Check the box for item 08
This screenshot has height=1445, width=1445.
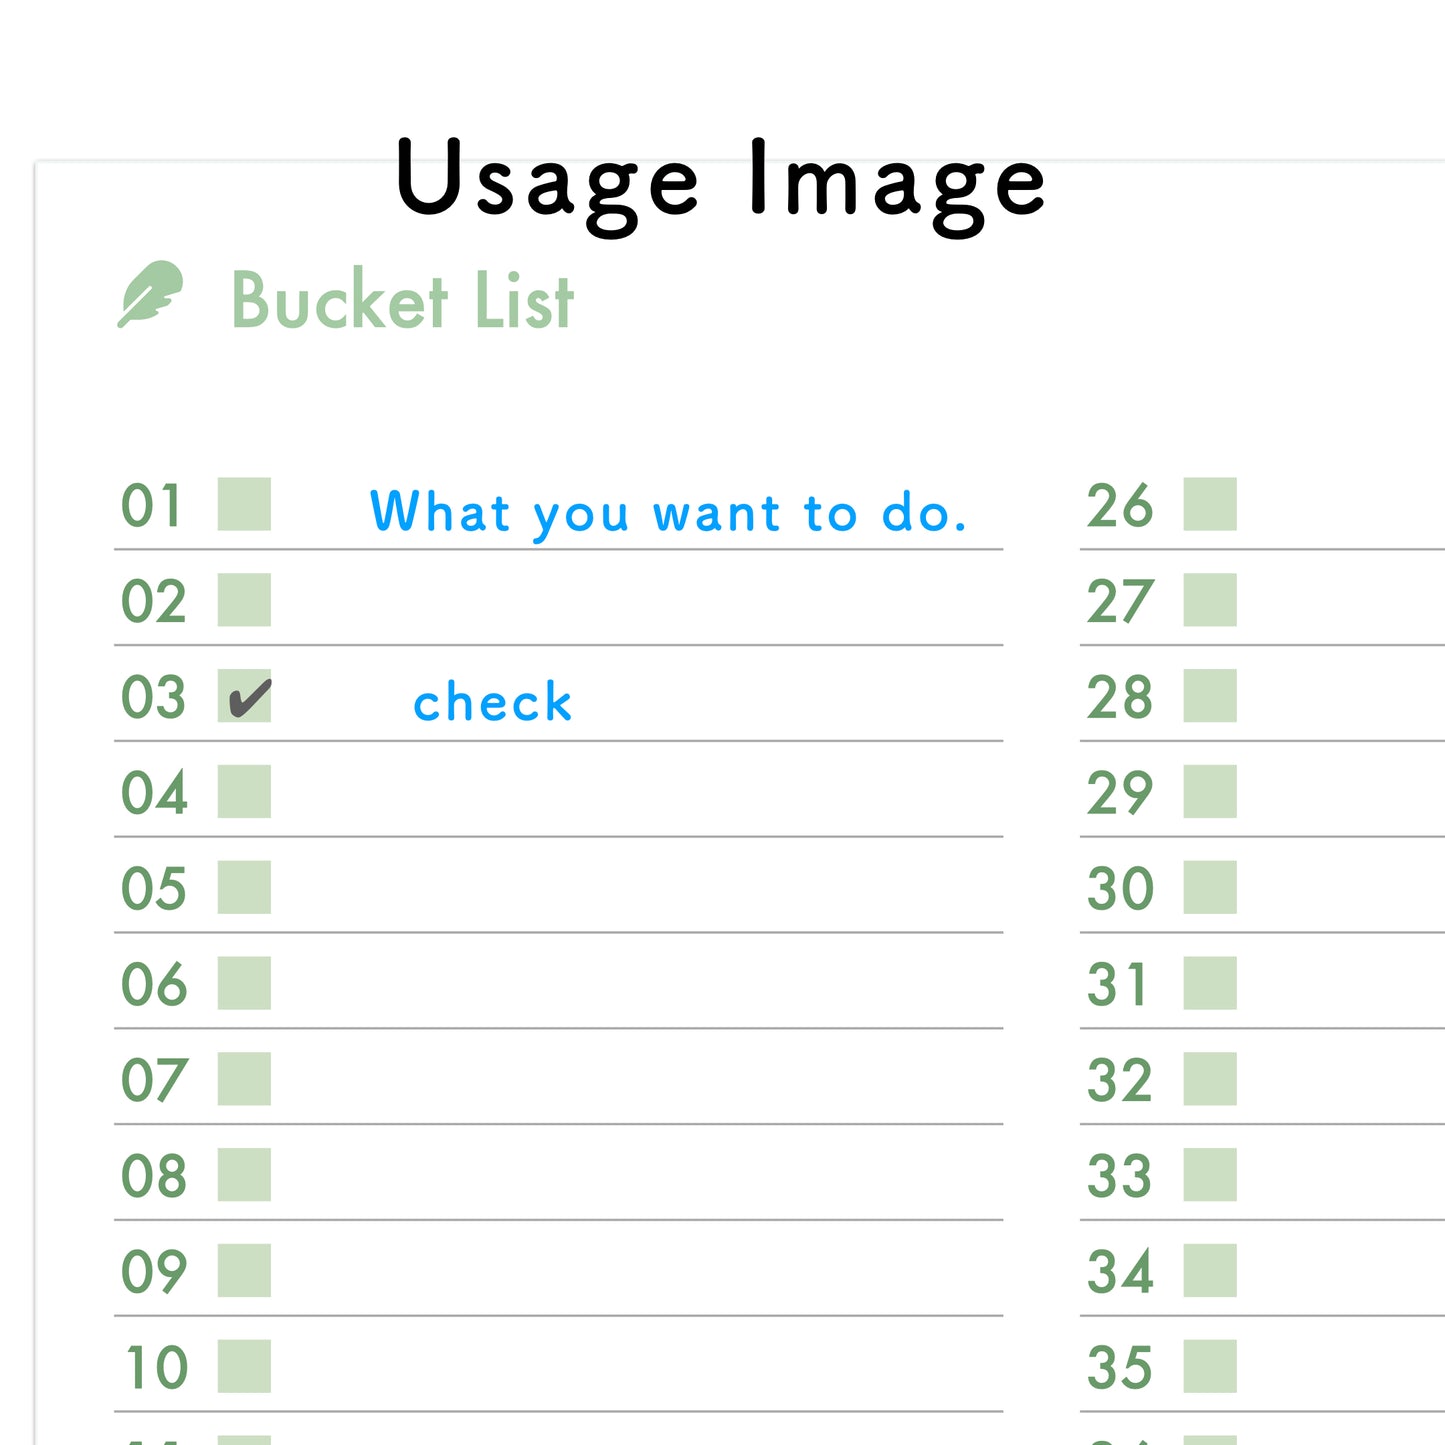(244, 1175)
